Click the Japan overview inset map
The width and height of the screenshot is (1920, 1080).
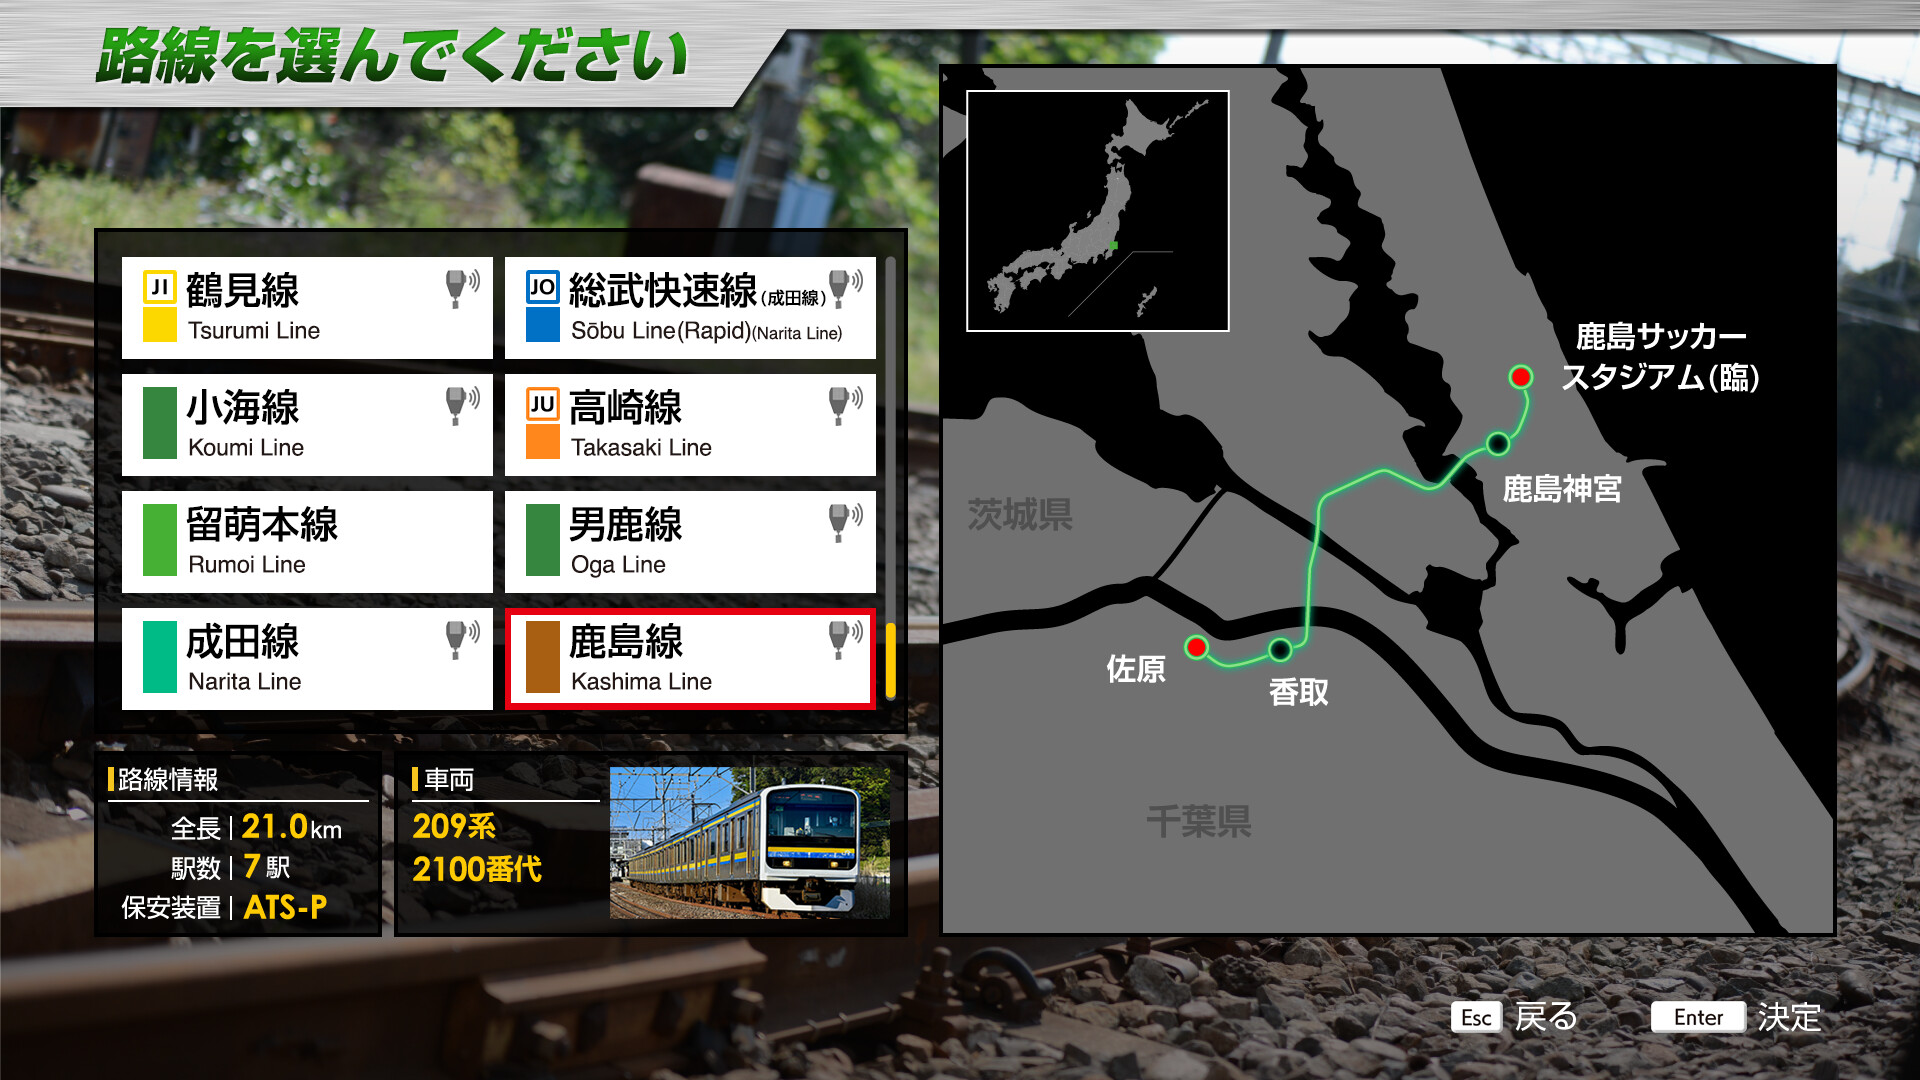point(1098,211)
